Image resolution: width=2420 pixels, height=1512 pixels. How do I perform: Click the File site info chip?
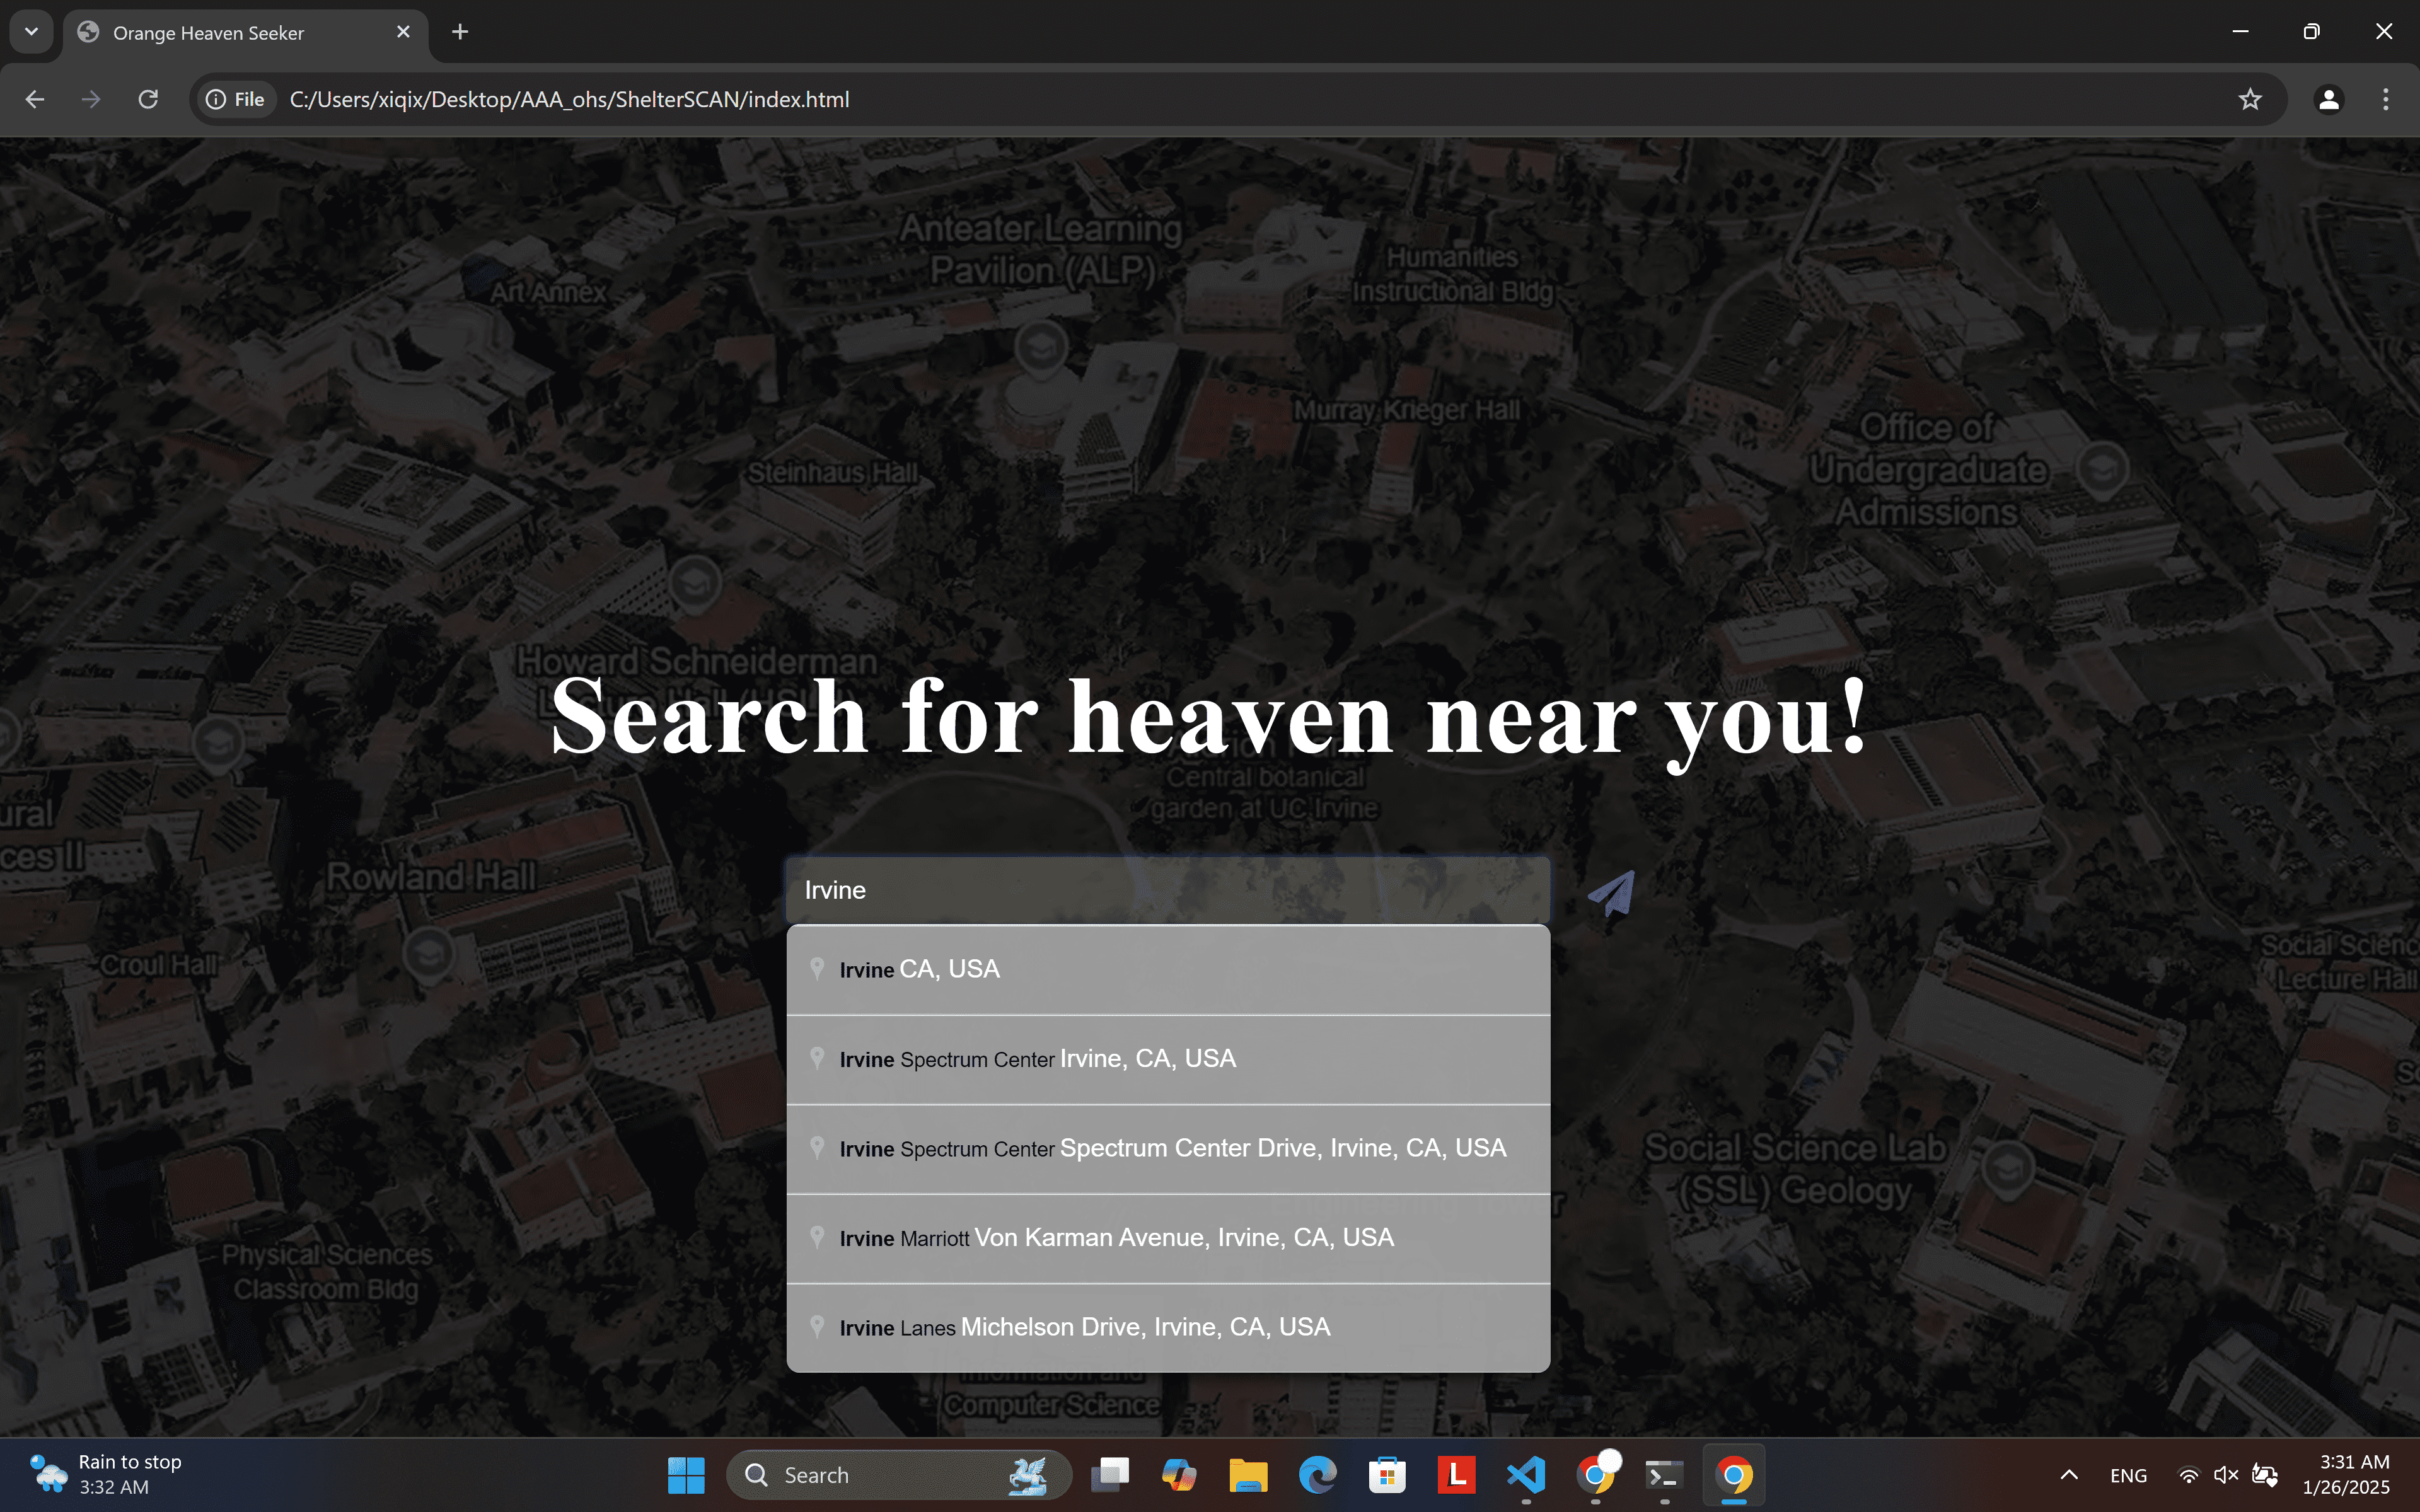click(236, 99)
